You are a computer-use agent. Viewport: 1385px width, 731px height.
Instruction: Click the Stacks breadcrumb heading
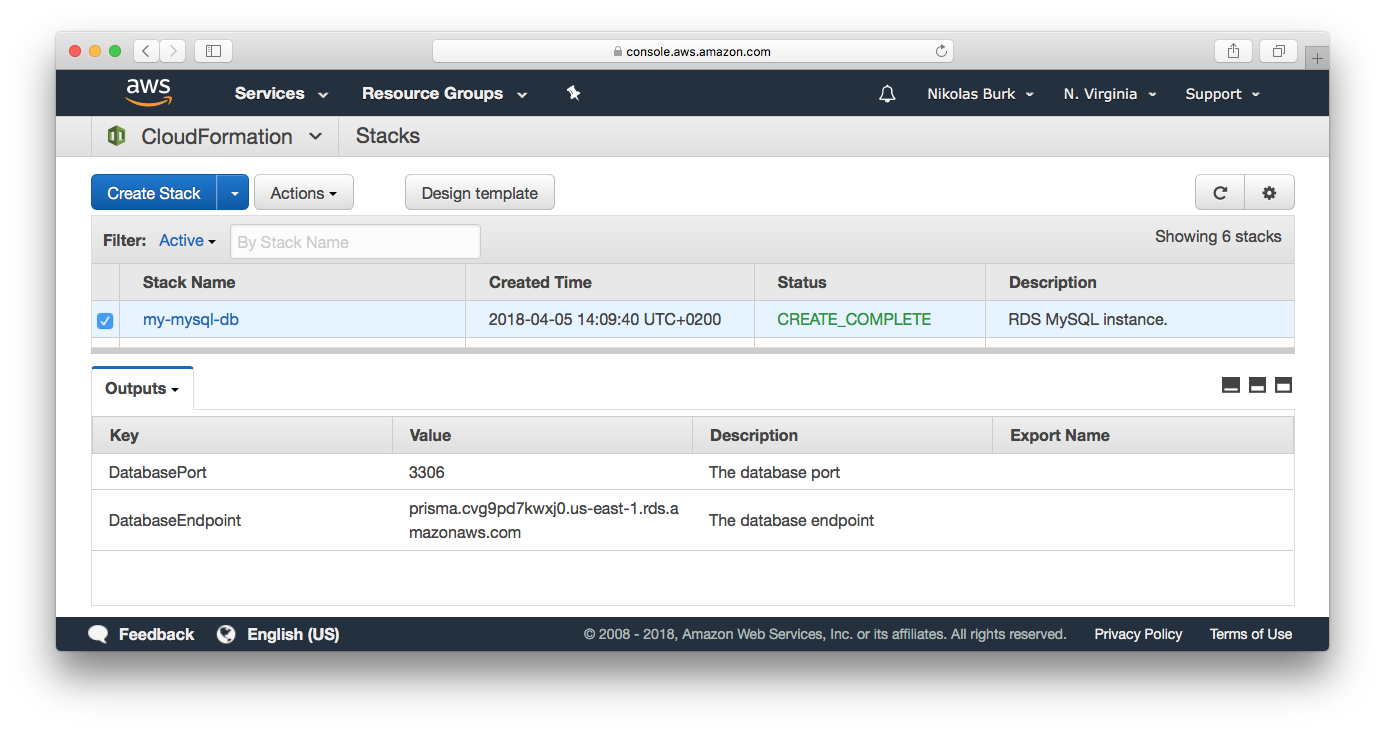(388, 136)
